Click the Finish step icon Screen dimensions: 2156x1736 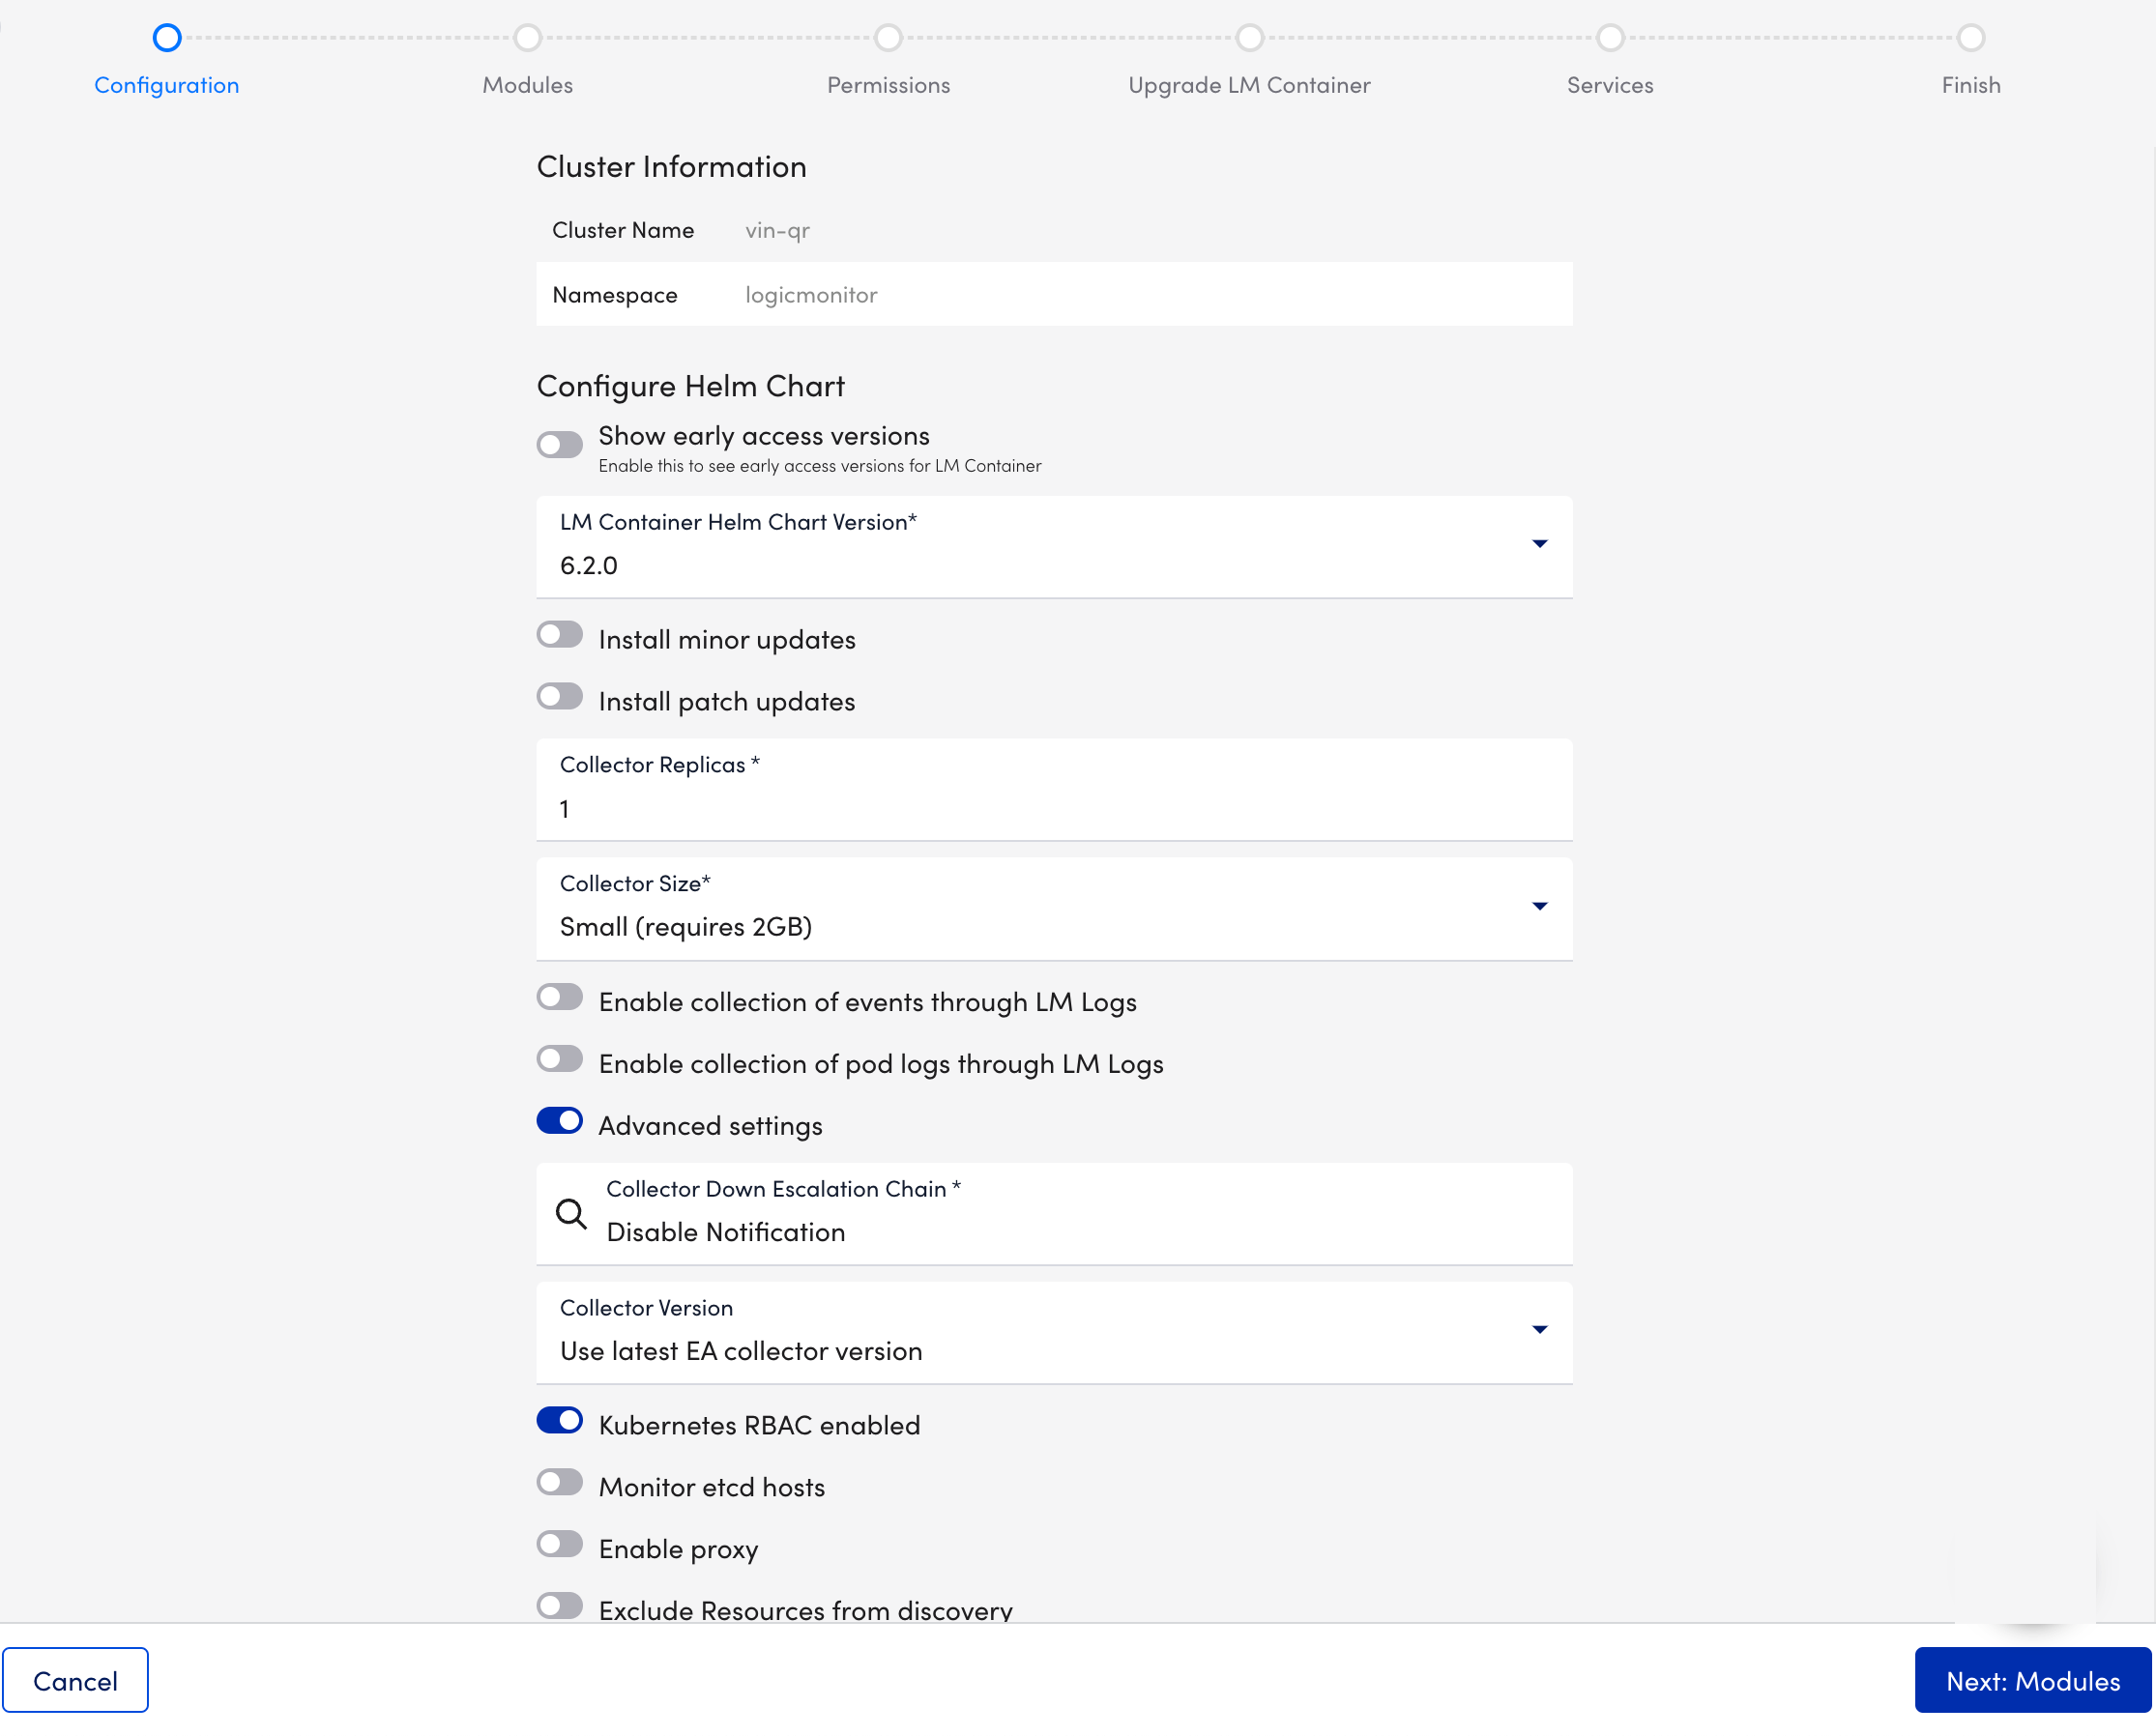1971,36
